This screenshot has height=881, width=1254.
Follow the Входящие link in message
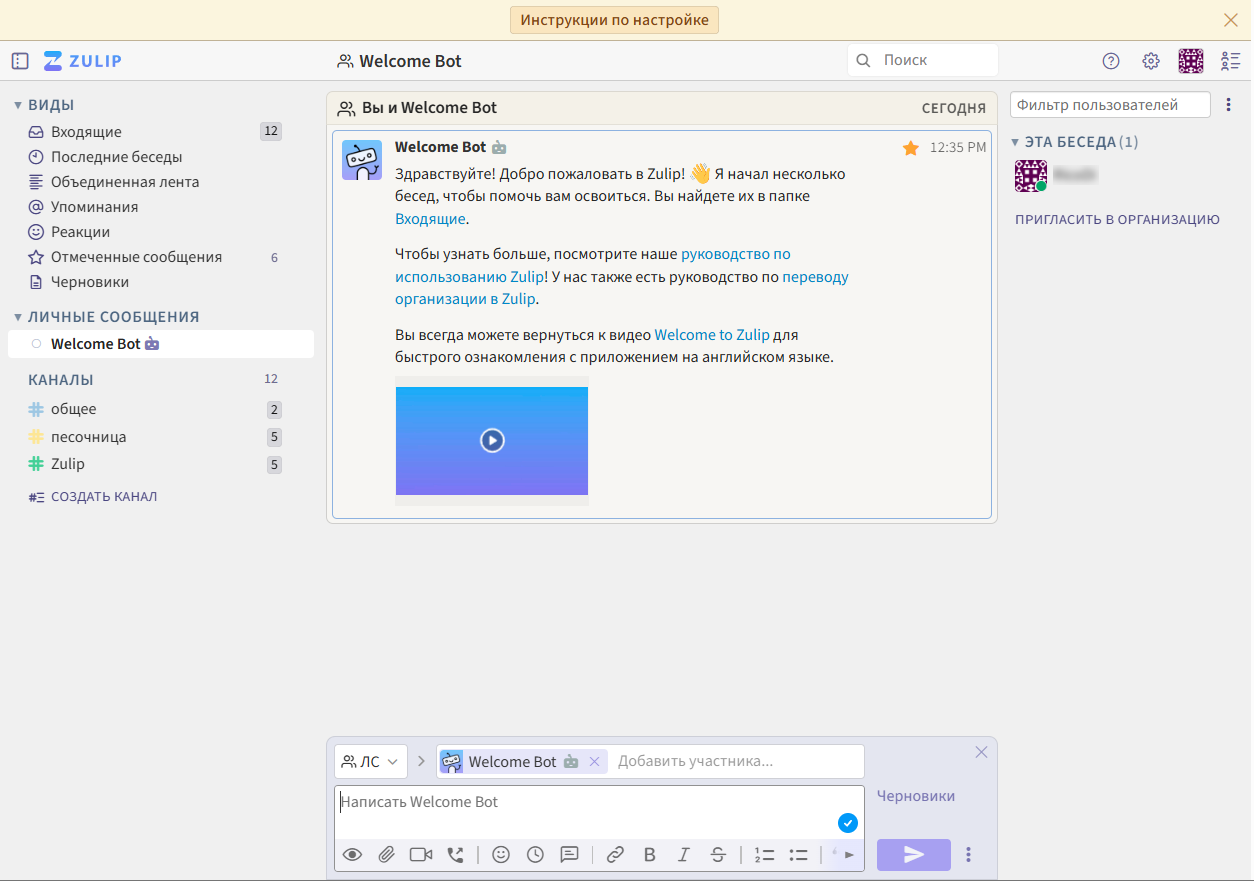[430, 219]
